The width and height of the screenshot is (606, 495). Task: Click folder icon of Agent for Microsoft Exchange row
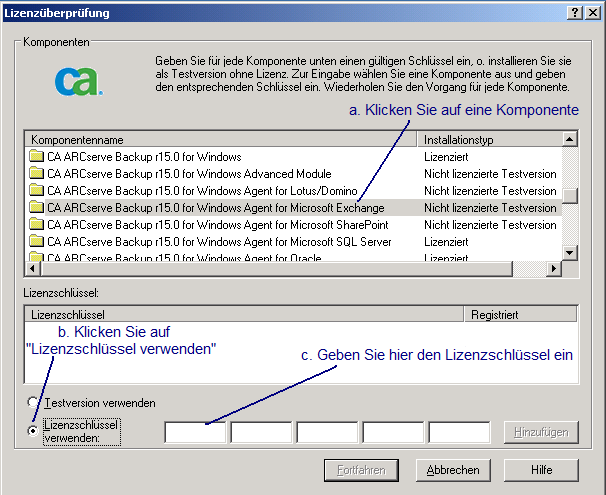pos(36,208)
